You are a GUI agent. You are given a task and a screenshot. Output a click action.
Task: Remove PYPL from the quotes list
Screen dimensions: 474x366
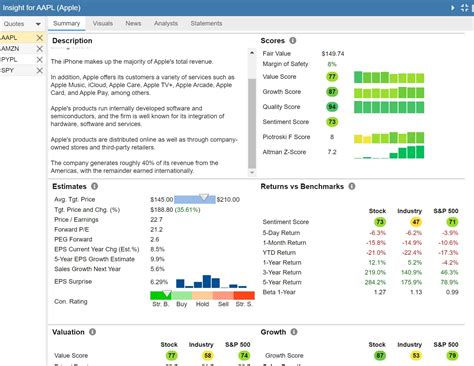pyautogui.click(x=39, y=60)
